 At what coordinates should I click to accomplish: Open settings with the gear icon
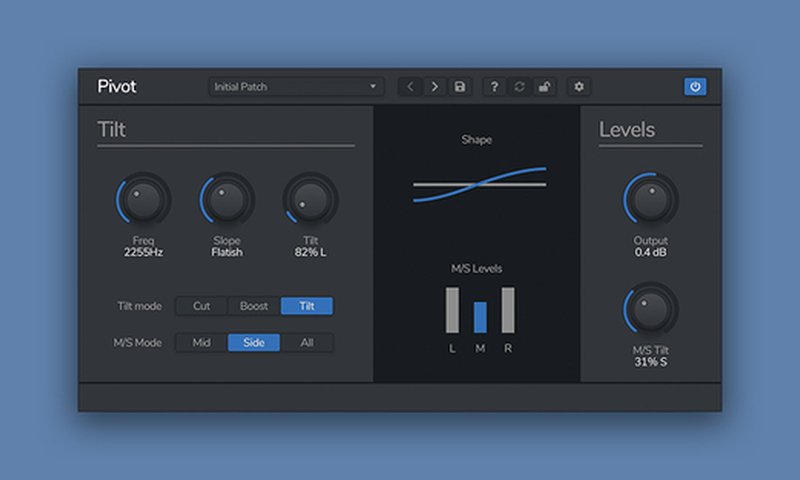(x=579, y=87)
